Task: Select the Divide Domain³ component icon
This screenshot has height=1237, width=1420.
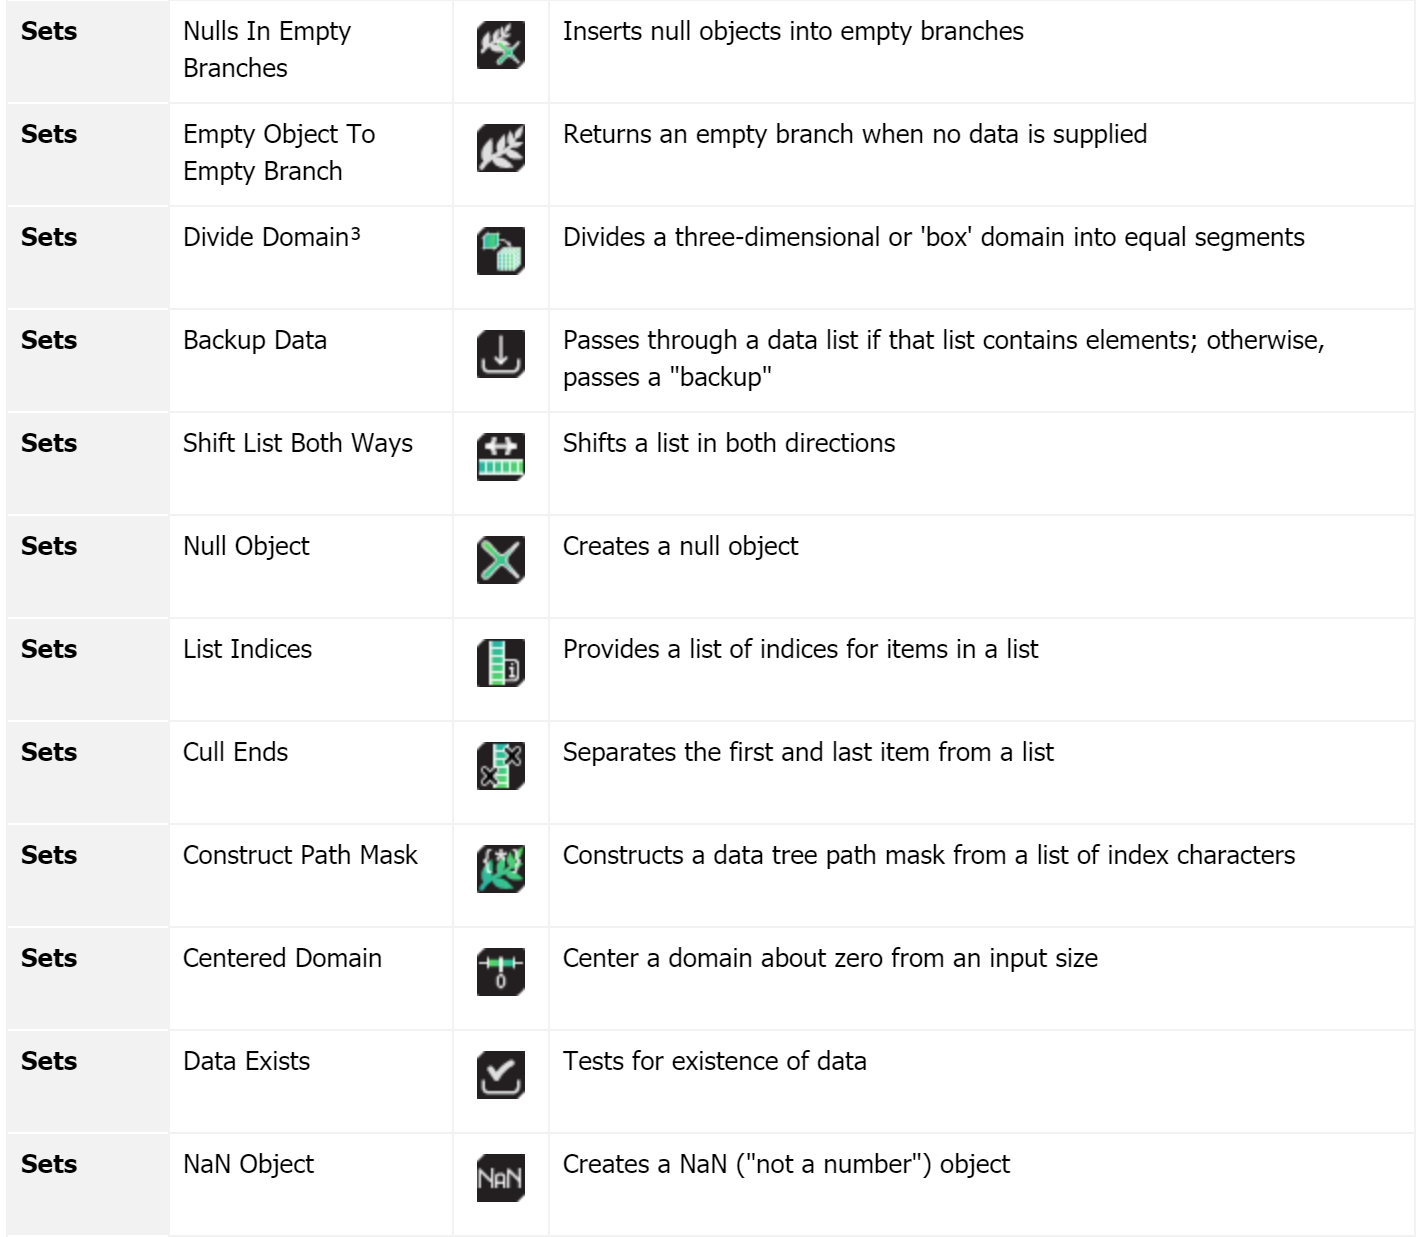Action: click(501, 252)
